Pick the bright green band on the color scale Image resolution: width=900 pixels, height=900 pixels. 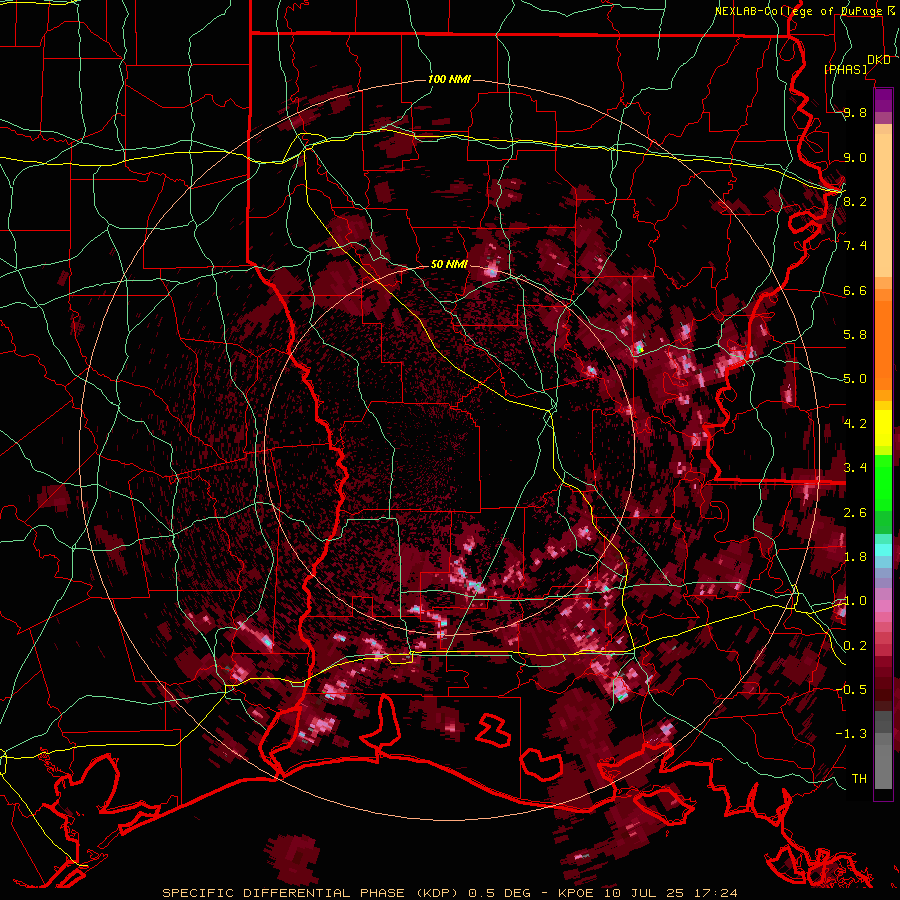[x=883, y=482]
